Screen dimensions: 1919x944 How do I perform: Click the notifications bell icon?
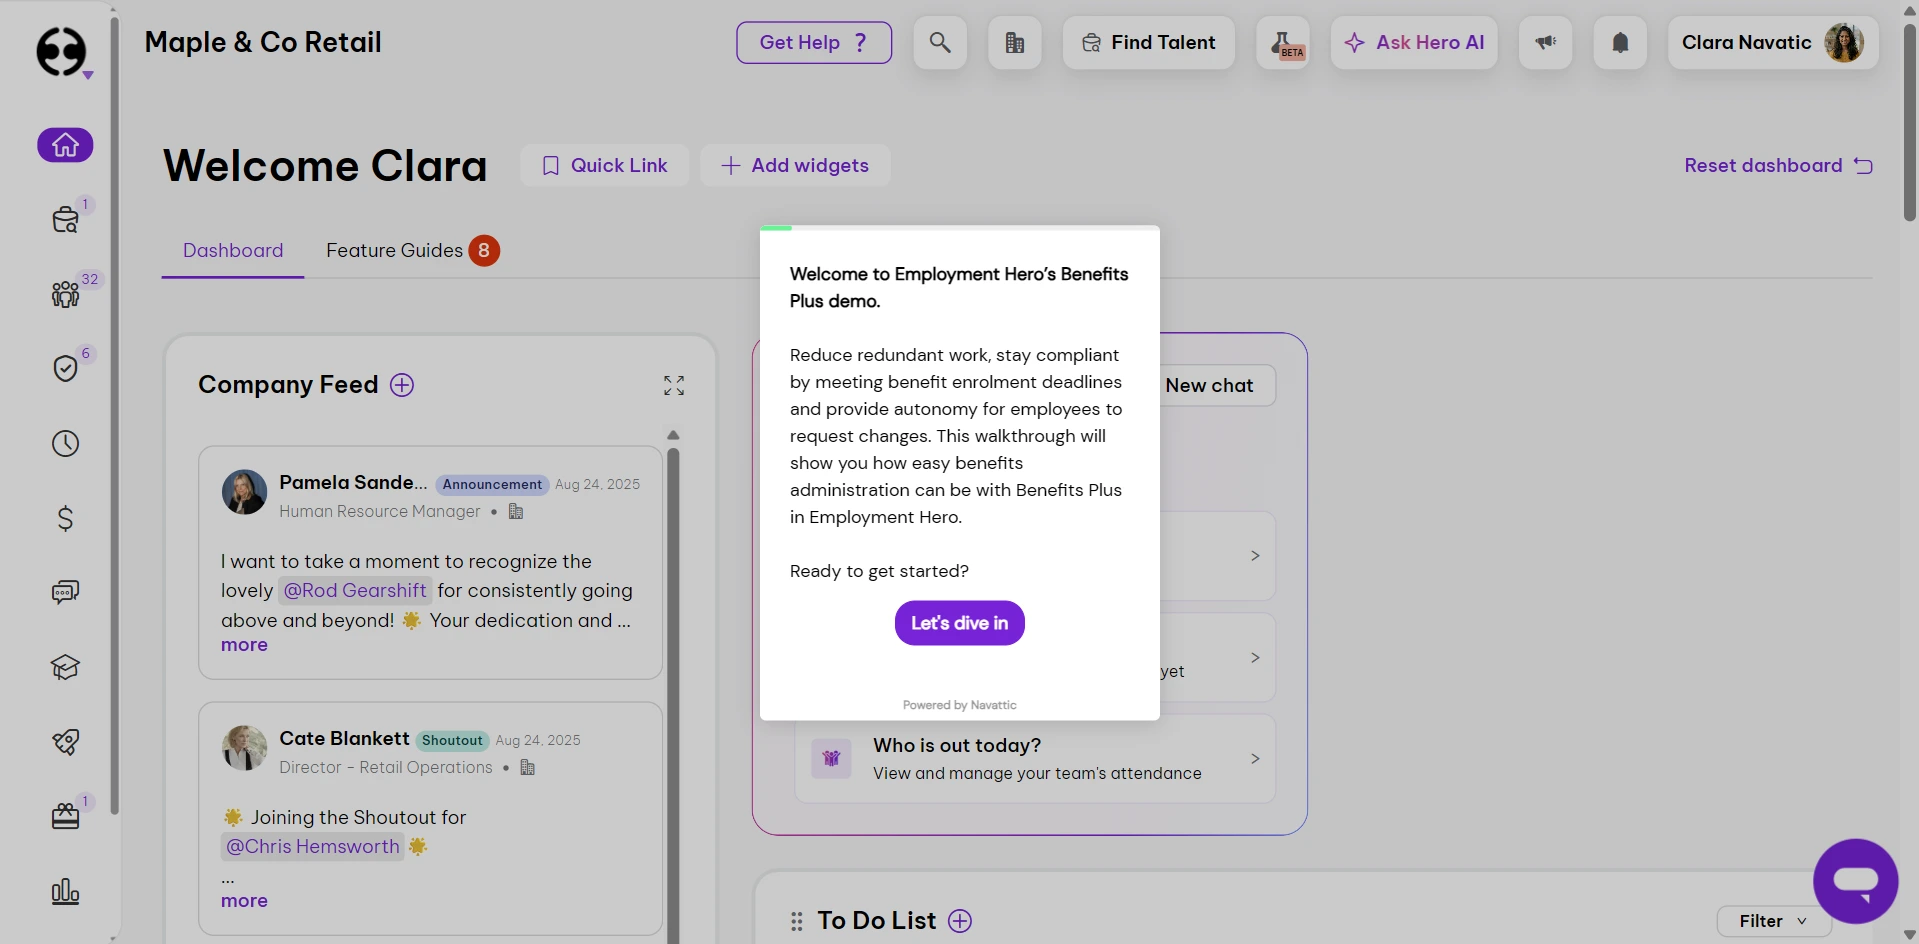click(x=1620, y=43)
